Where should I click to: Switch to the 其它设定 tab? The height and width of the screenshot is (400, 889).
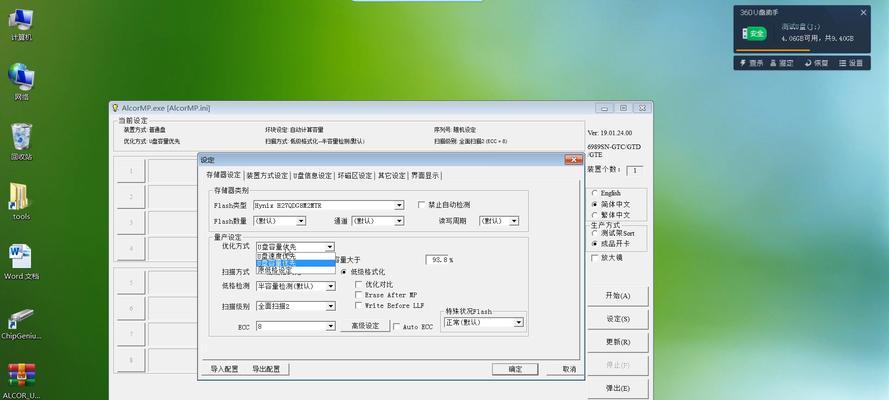392,176
